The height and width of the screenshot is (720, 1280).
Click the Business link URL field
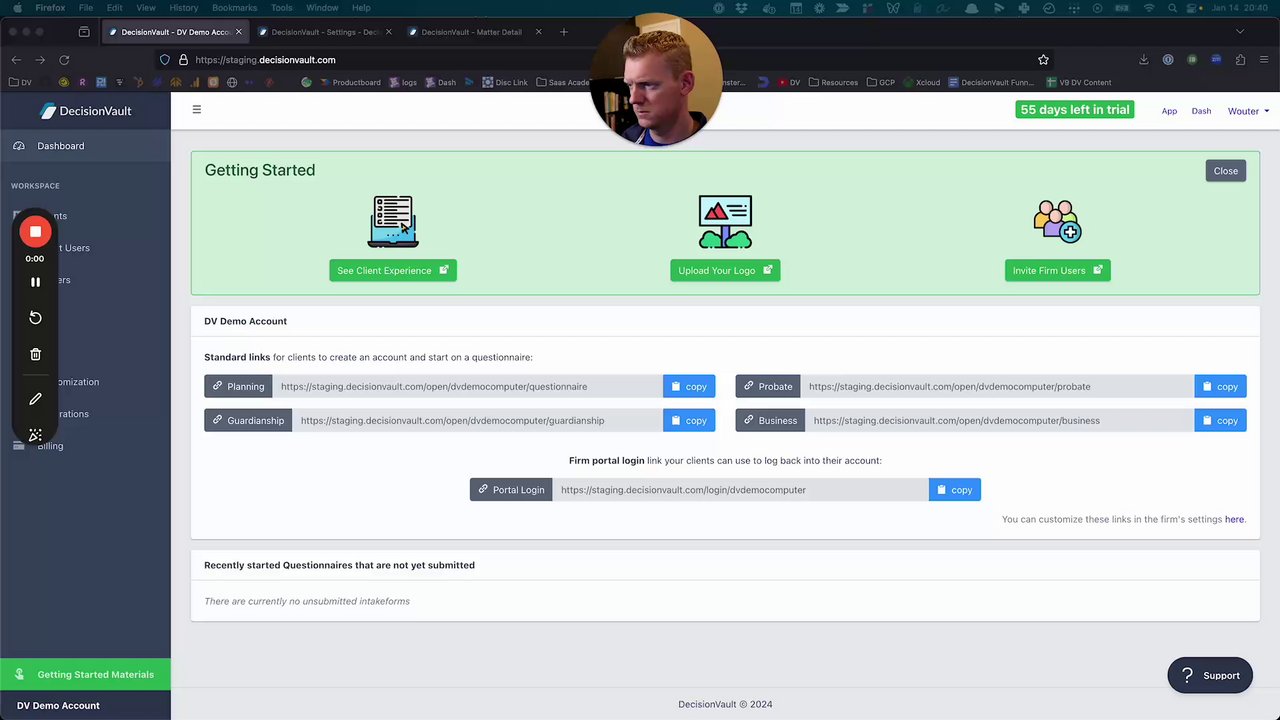pyautogui.click(x=1000, y=420)
